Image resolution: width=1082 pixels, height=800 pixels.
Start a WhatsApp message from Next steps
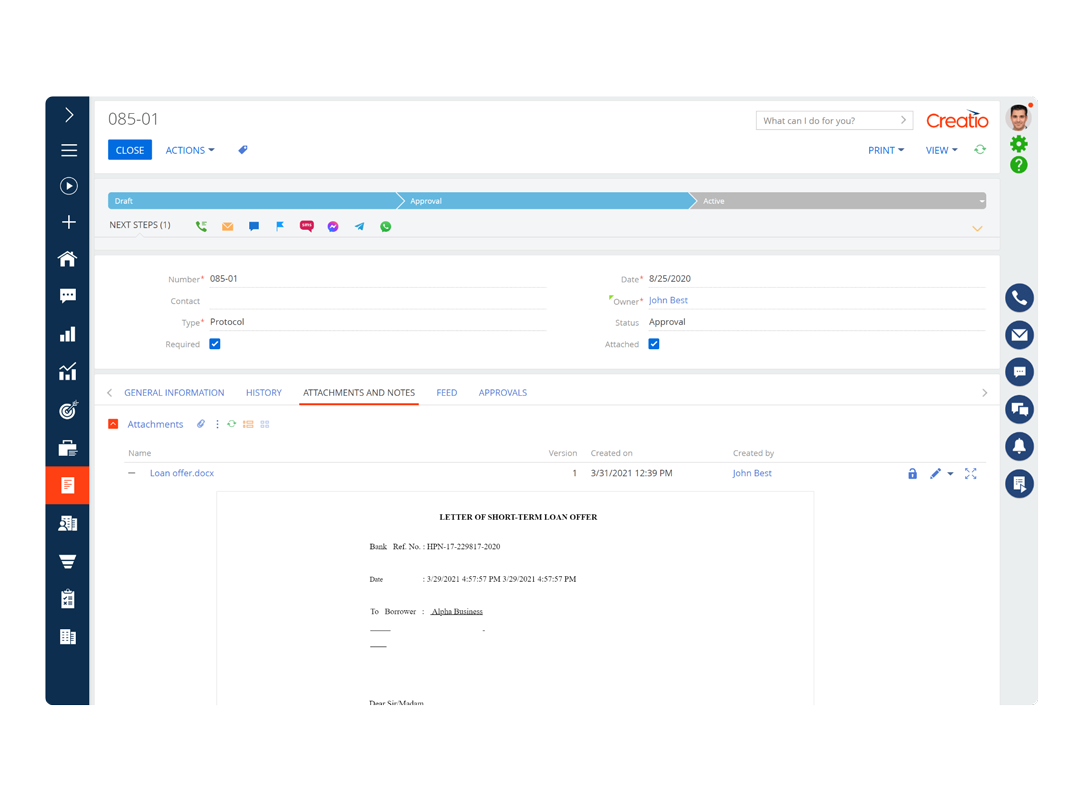pyautogui.click(x=385, y=226)
